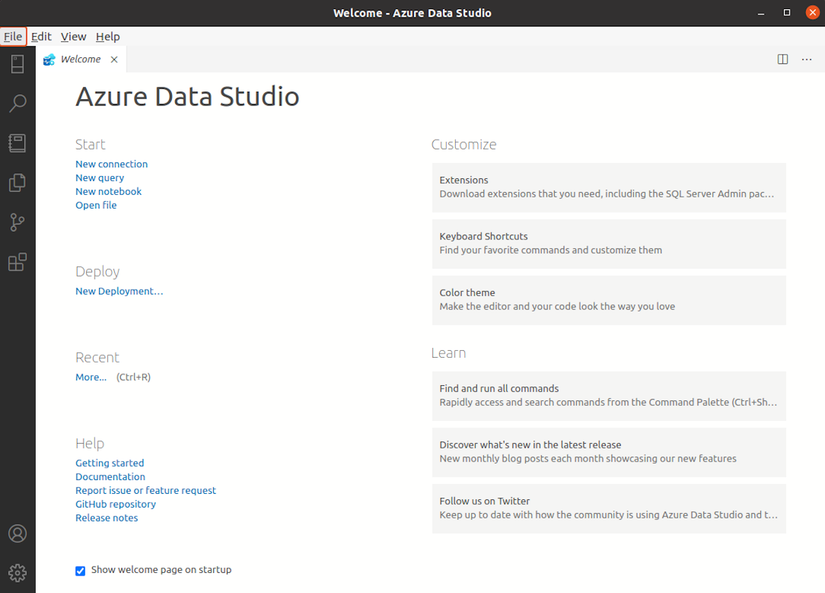This screenshot has height=593, width=825.
Task: Split the editor to the right
Action: pos(783,59)
